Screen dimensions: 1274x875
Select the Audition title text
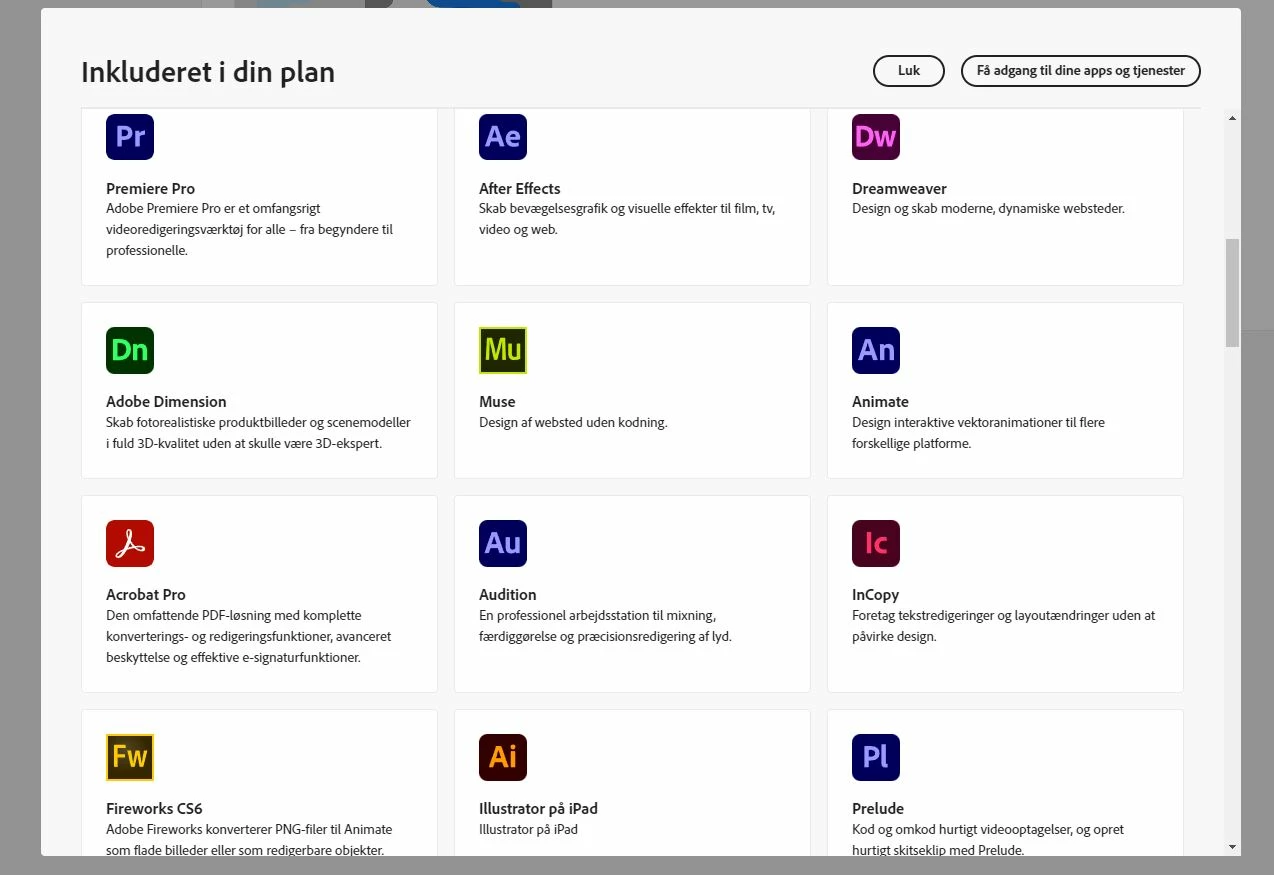click(508, 594)
